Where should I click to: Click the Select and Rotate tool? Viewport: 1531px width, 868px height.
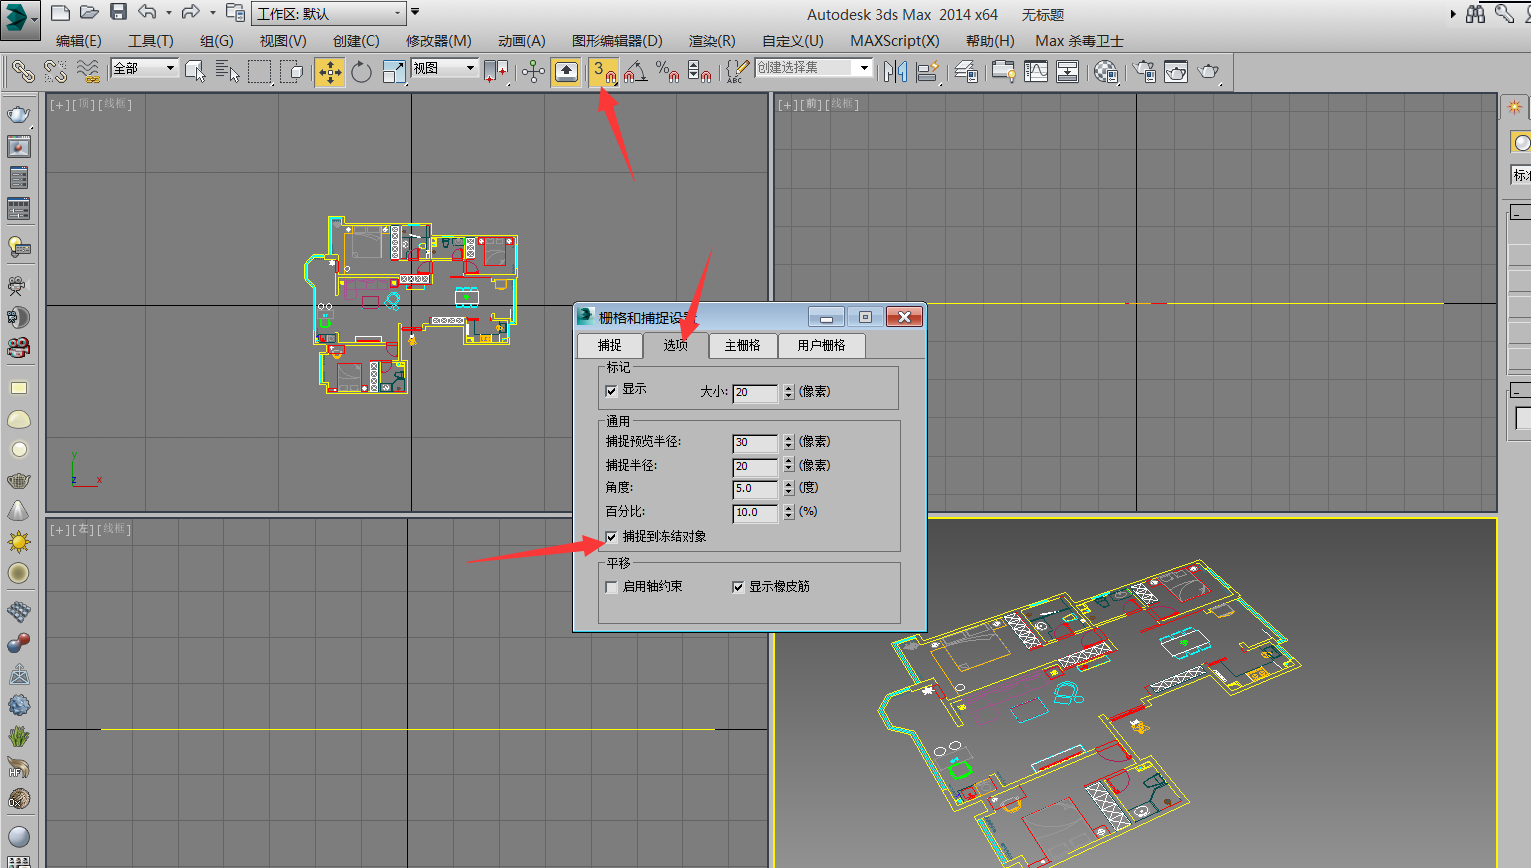pos(361,71)
